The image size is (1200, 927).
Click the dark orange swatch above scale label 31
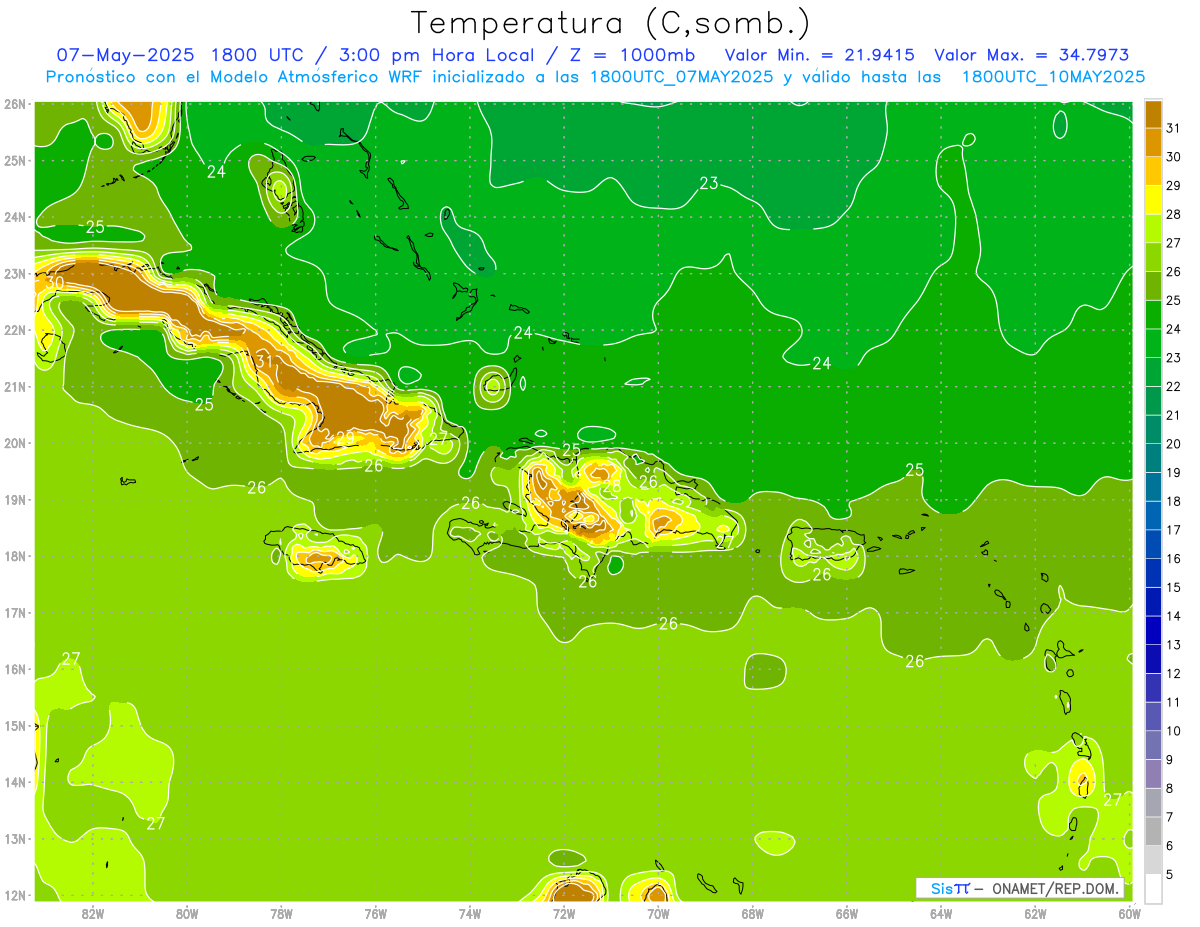(x=1153, y=115)
